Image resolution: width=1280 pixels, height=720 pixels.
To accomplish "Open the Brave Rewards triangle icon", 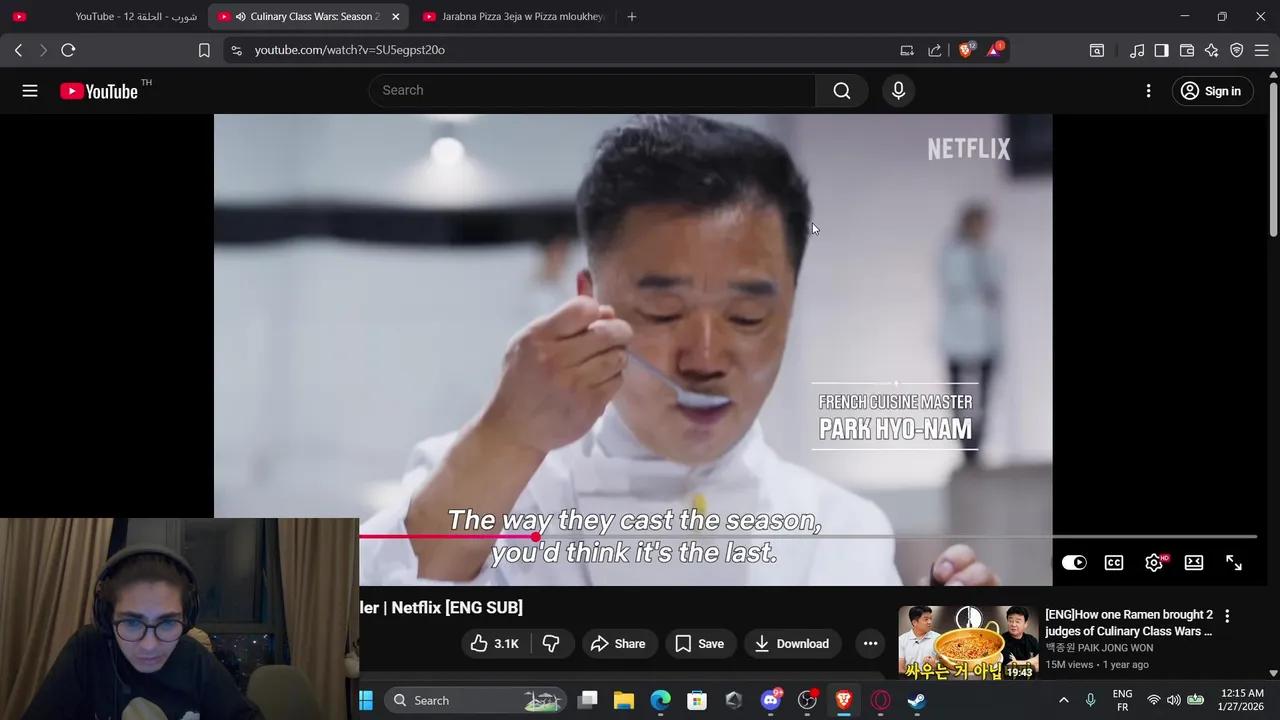I will (x=994, y=50).
